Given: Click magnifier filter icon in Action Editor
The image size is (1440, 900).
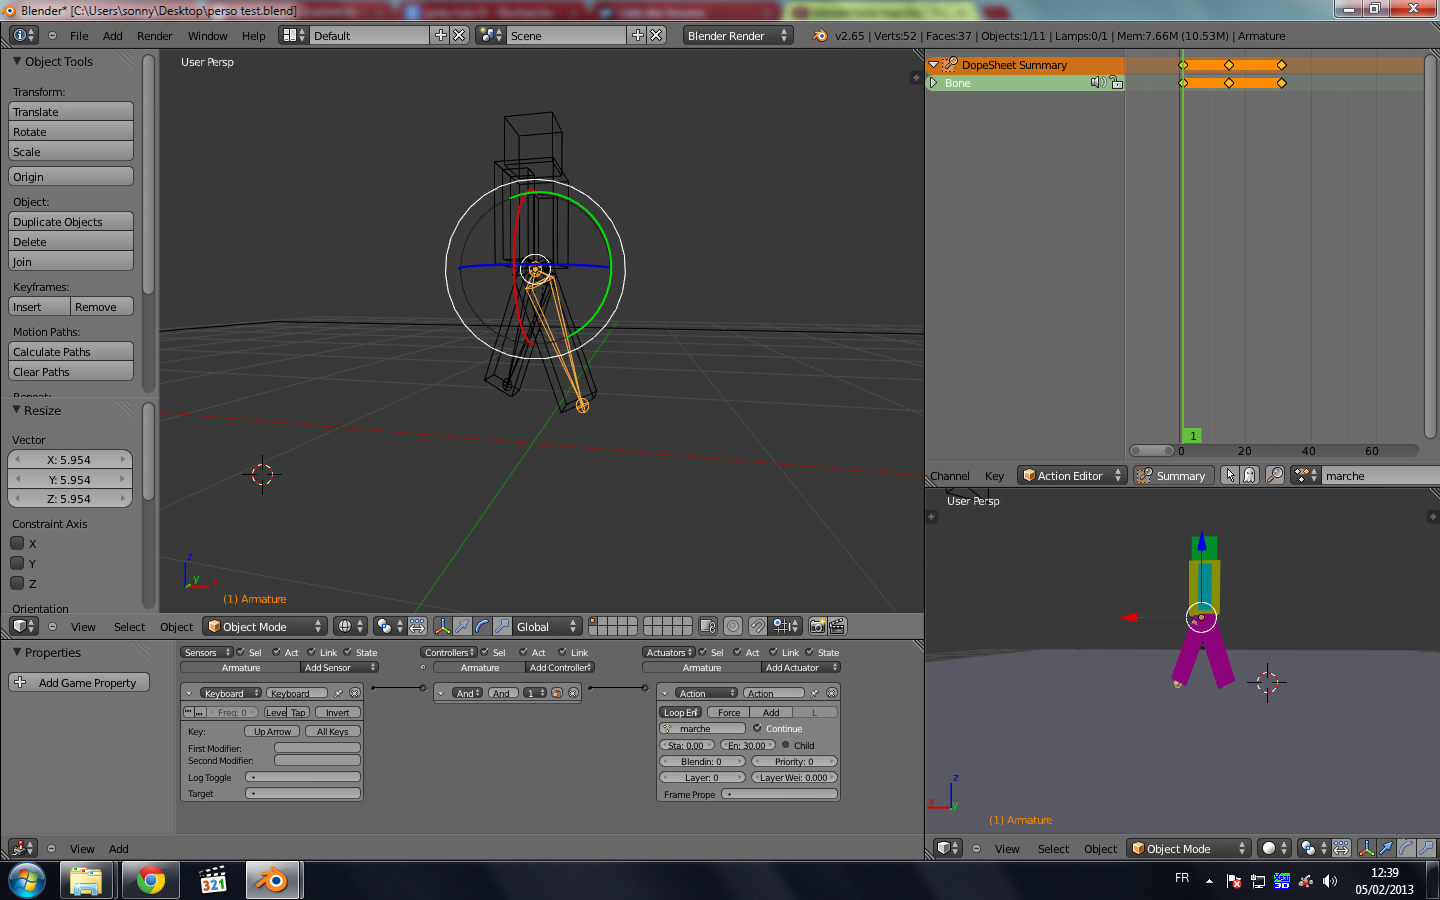Looking at the screenshot, I should [x=1275, y=476].
